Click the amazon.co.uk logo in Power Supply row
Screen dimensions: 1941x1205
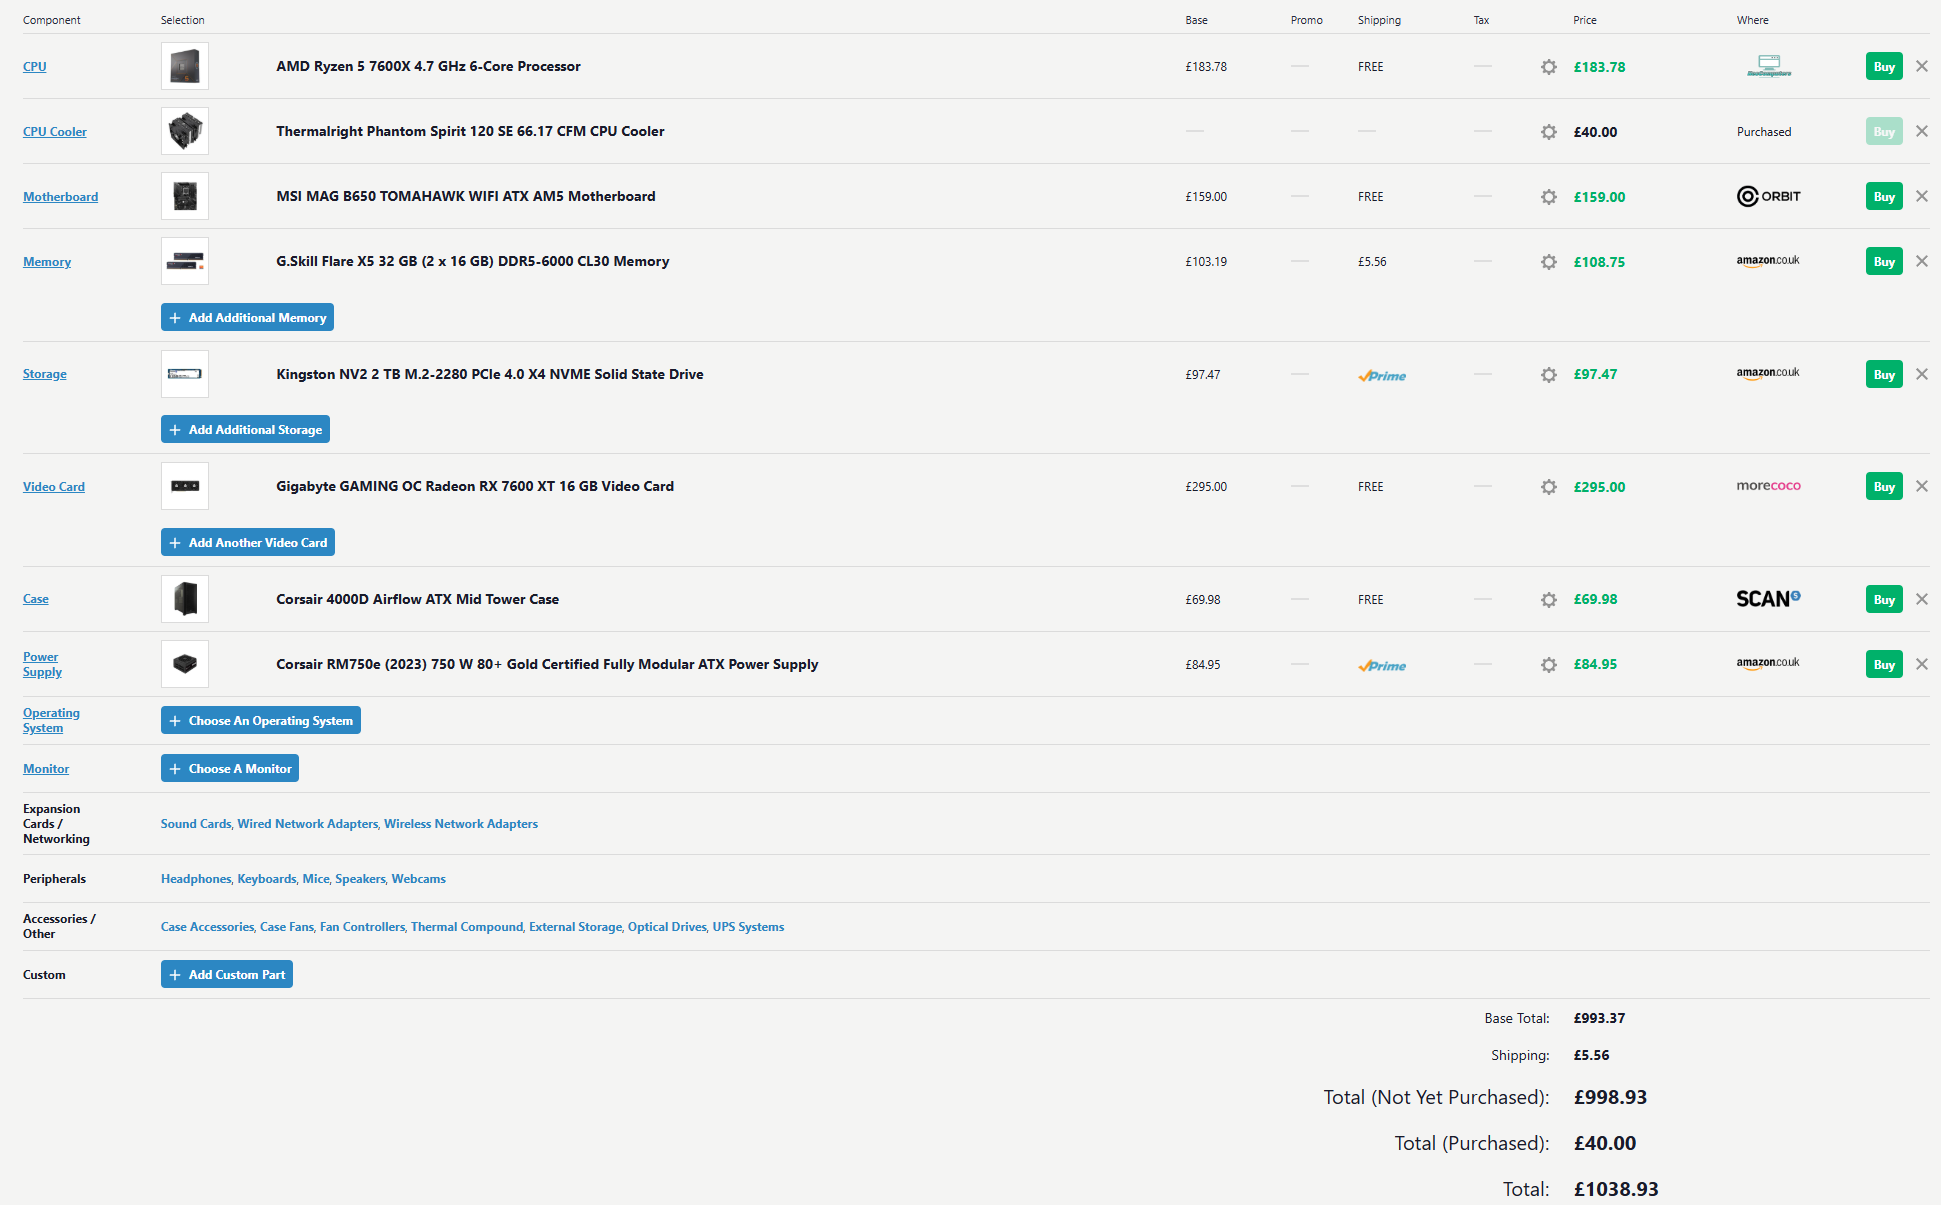tap(1768, 664)
